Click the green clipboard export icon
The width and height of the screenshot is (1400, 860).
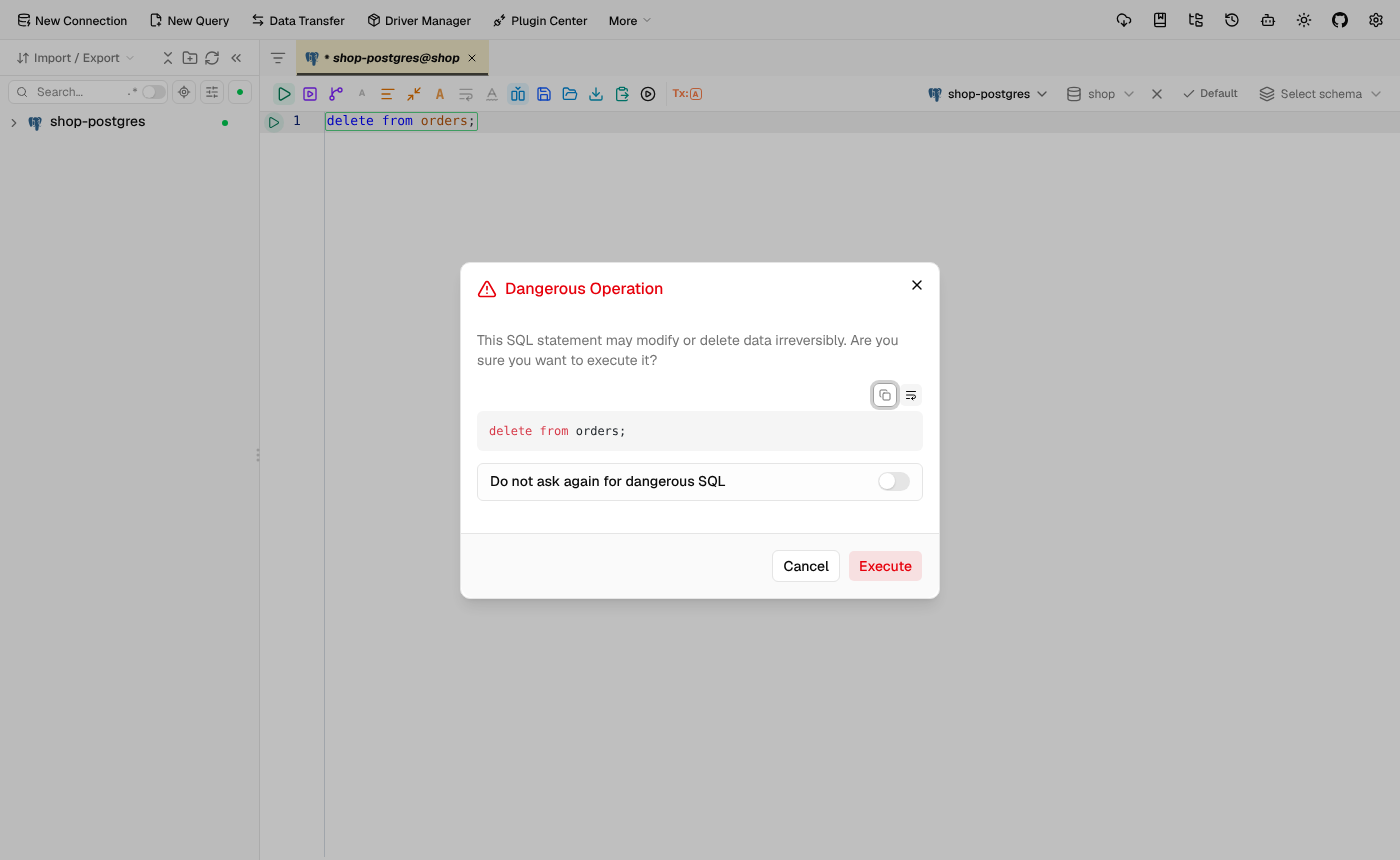[x=622, y=94]
